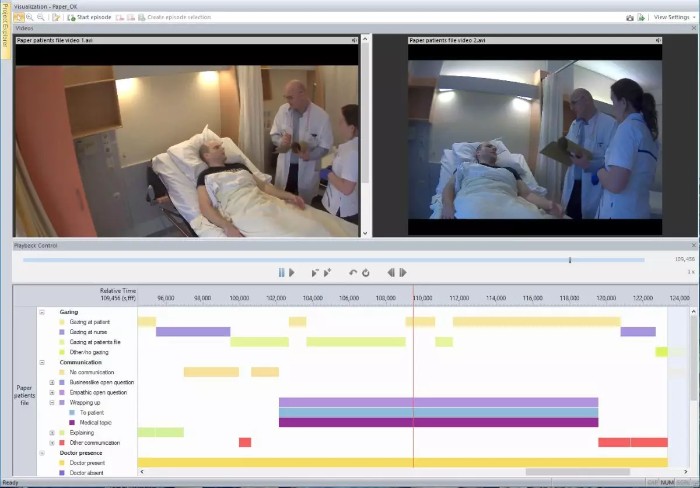Click the decrease playback speed icon
Screen dimensions: 700x488
tap(314, 273)
